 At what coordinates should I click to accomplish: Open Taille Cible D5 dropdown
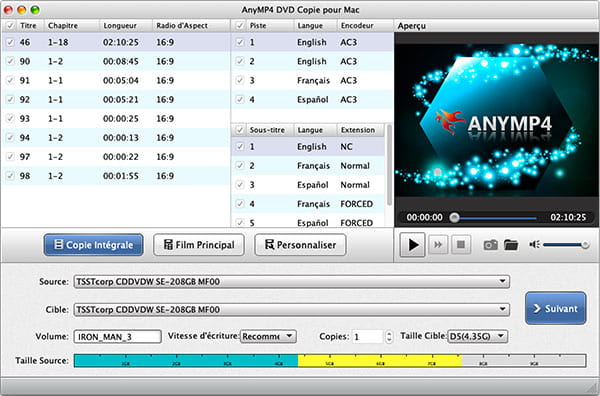tap(478, 337)
